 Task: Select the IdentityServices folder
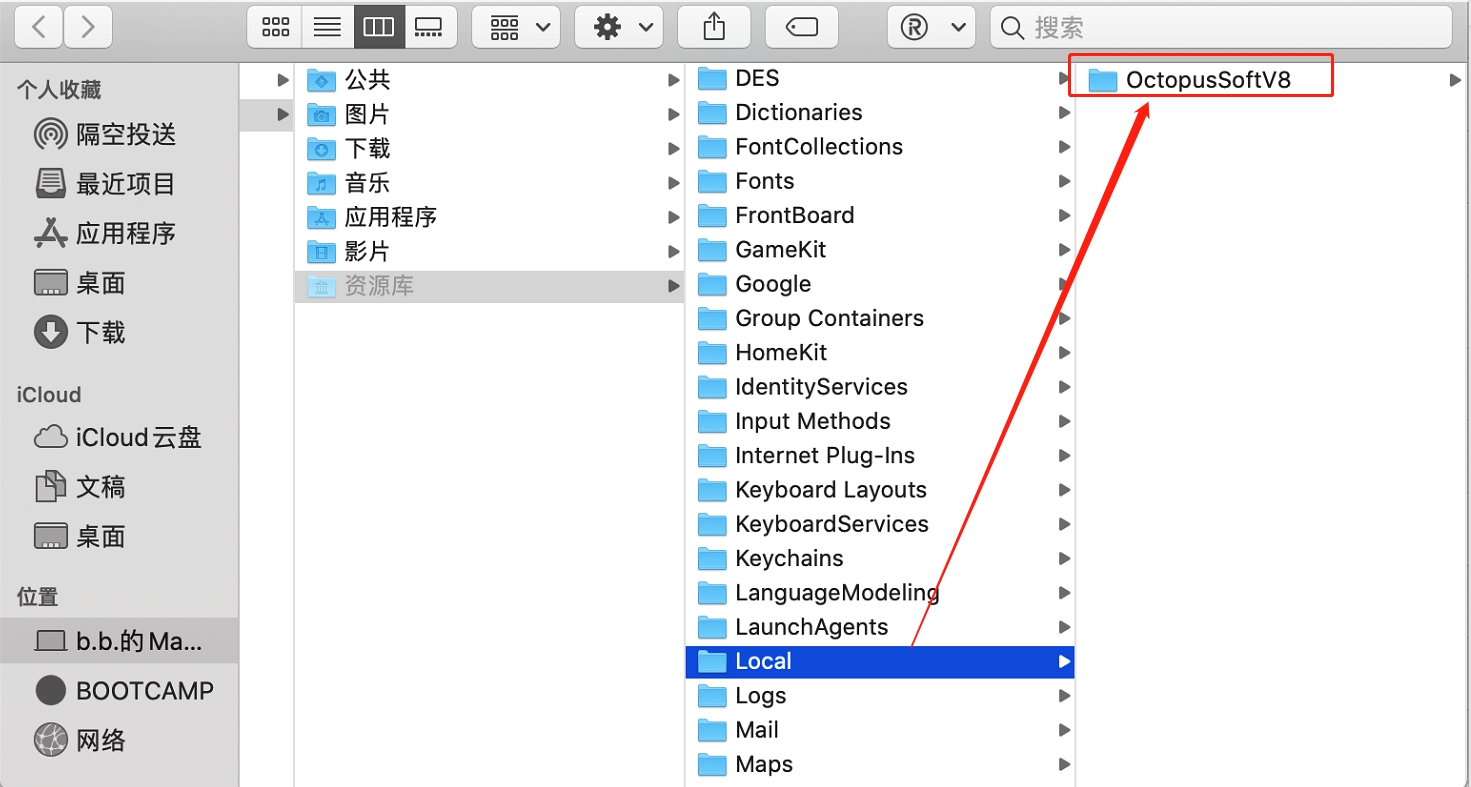click(880, 387)
